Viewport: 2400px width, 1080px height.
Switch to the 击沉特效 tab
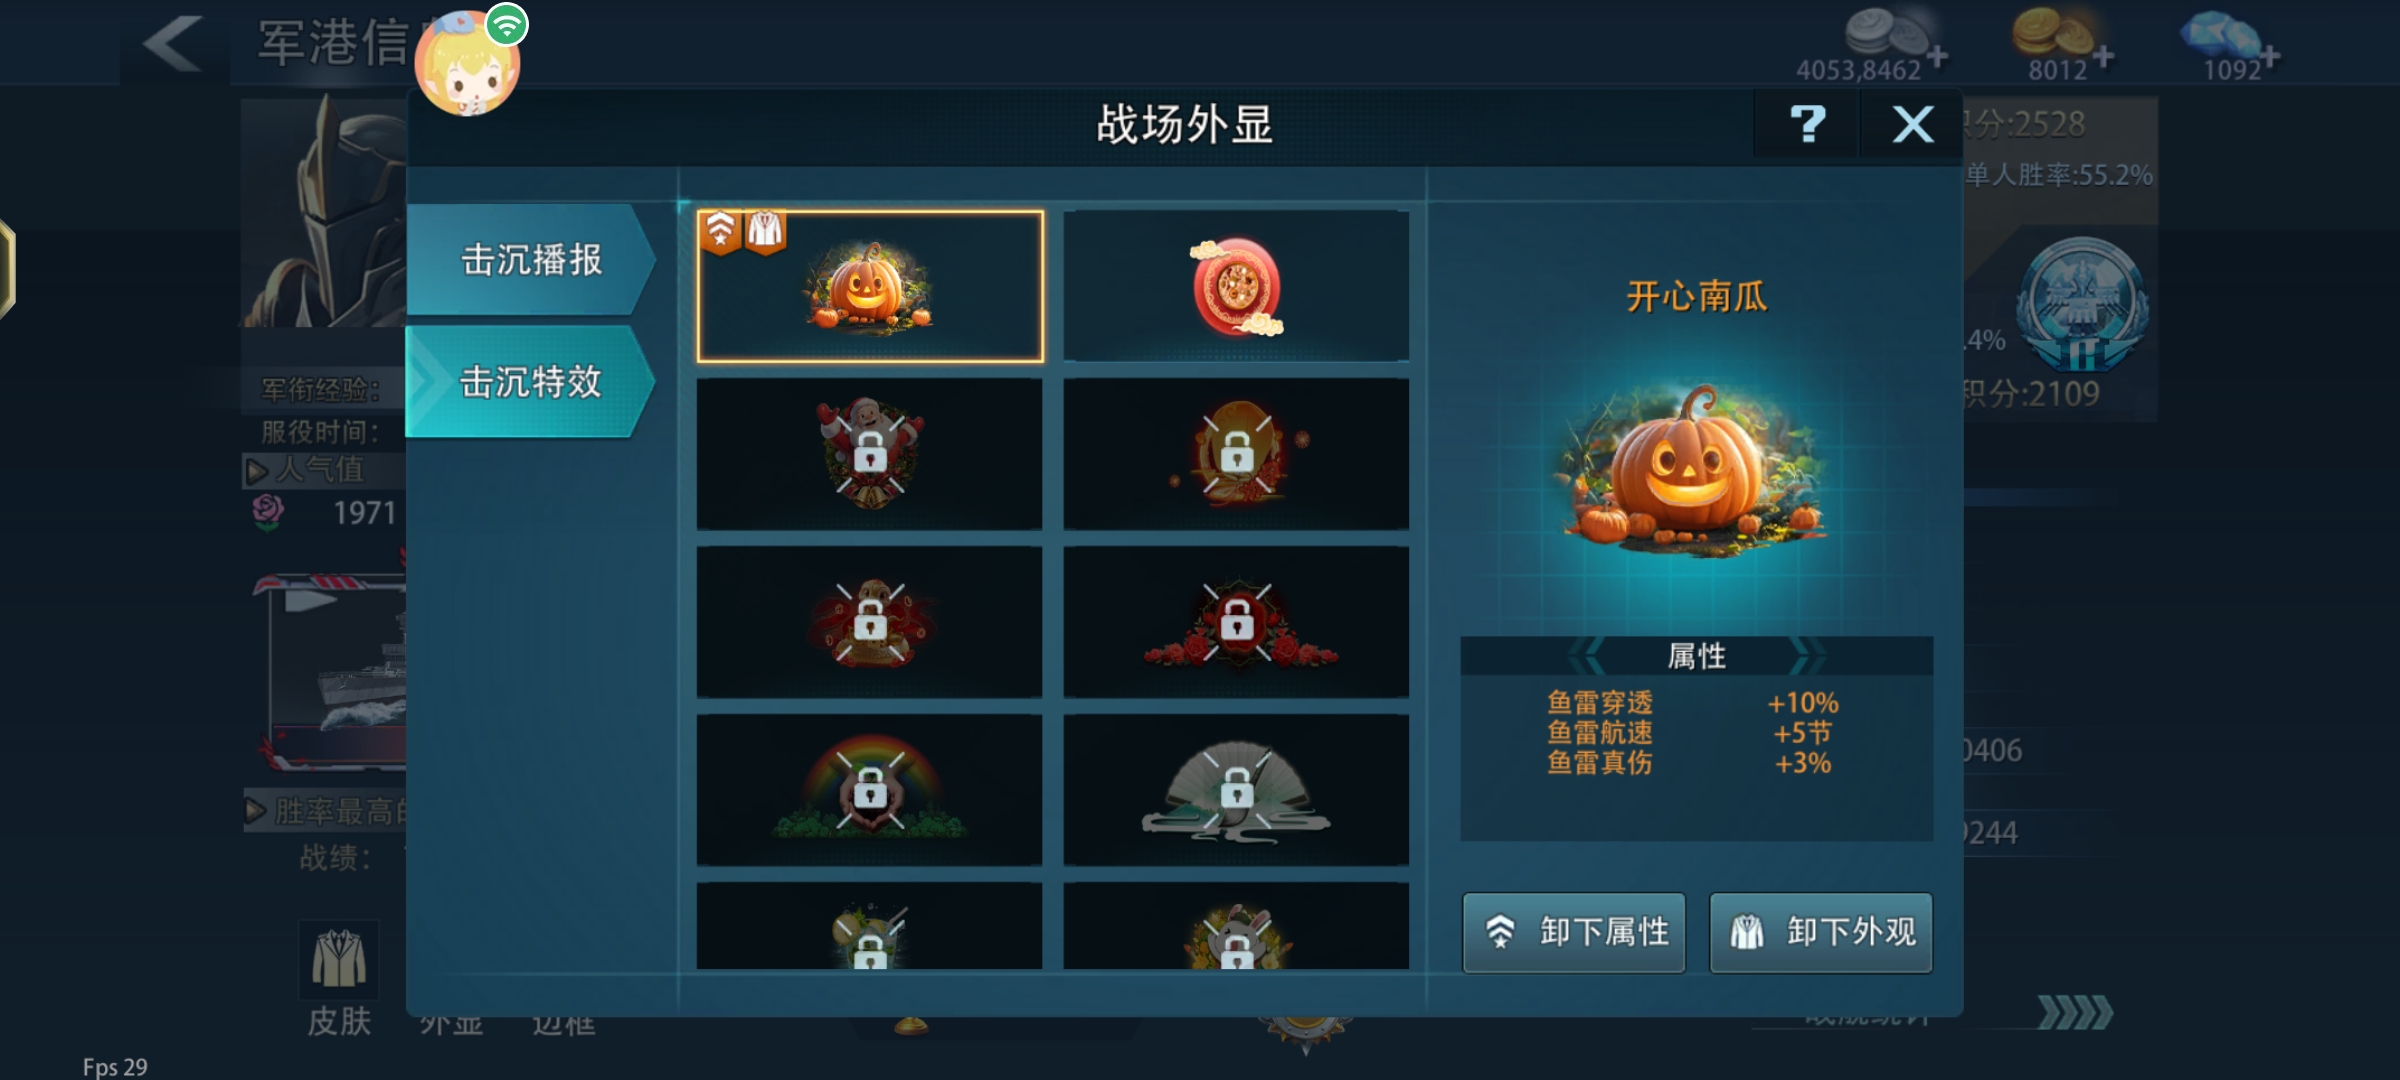tap(531, 382)
